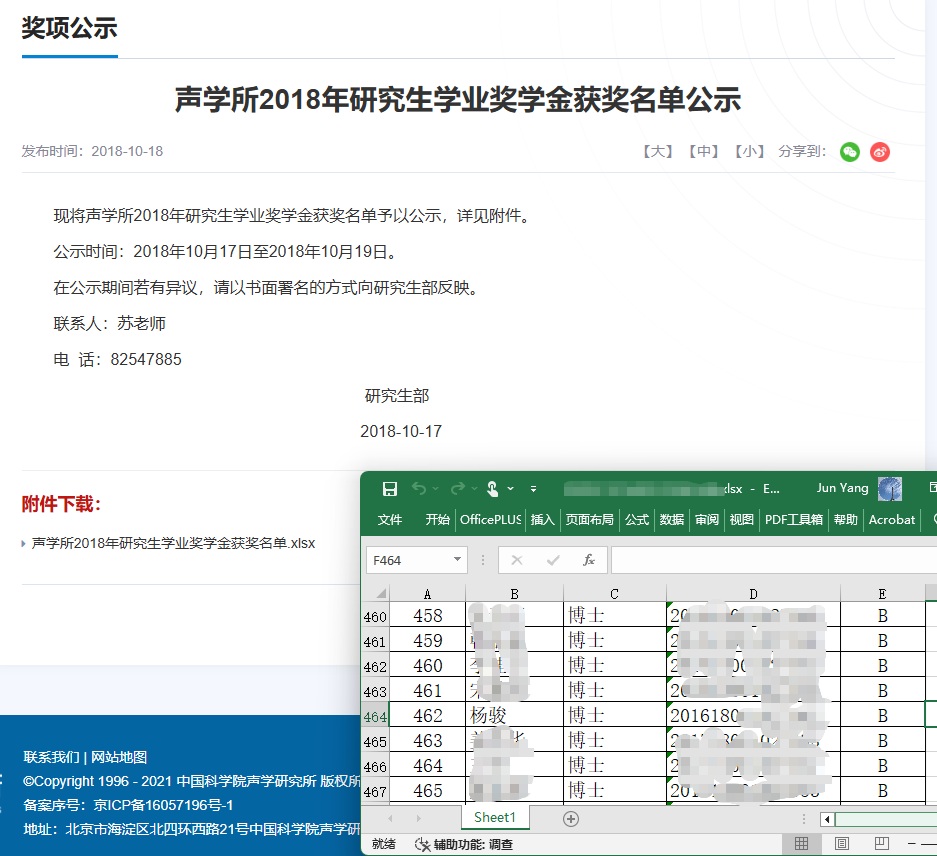The width and height of the screenshot is (937, 856).
Task: Select the Sheet1 worksheet tab
Action: [x=495, y=818]
